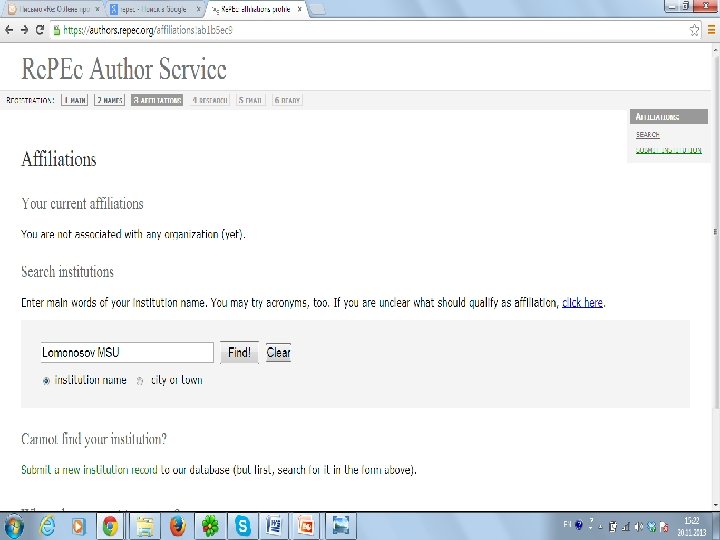This screenshot has width=720, height=540.
Task: Close the RePEc affiliations tab
Action: [299, 9]
